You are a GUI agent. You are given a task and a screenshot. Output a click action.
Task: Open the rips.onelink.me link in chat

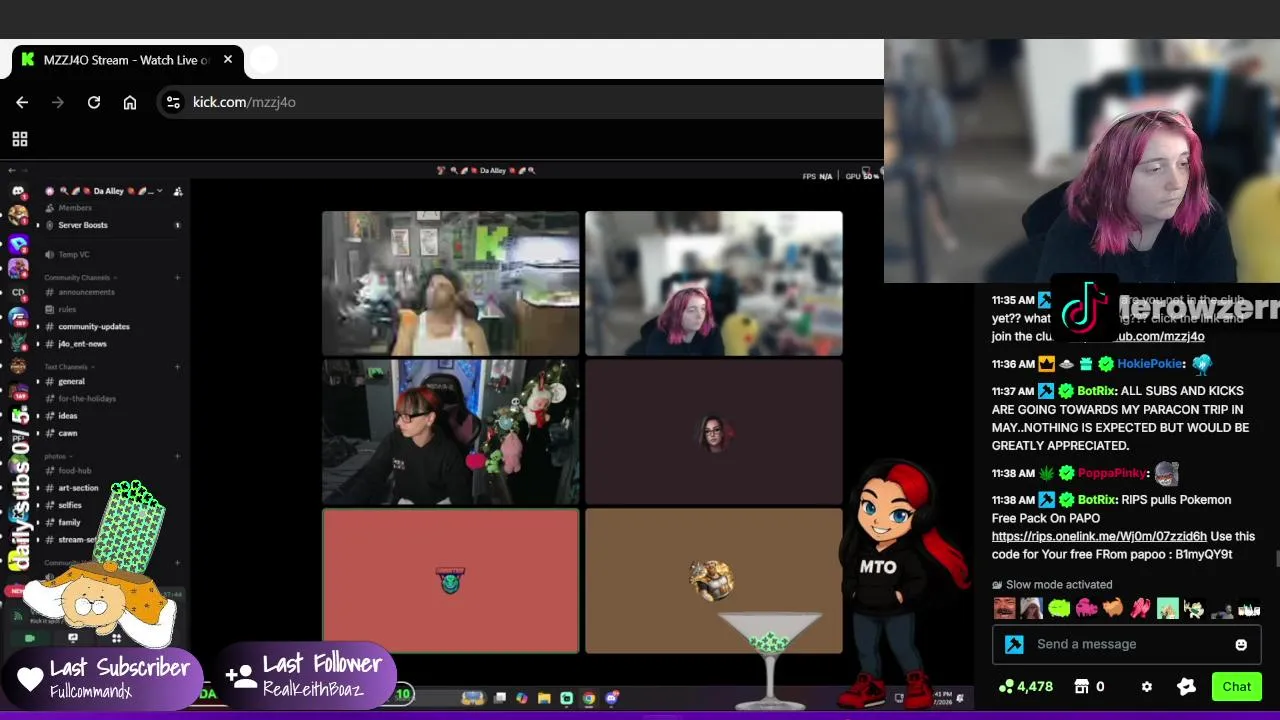tap(1099, 536)
